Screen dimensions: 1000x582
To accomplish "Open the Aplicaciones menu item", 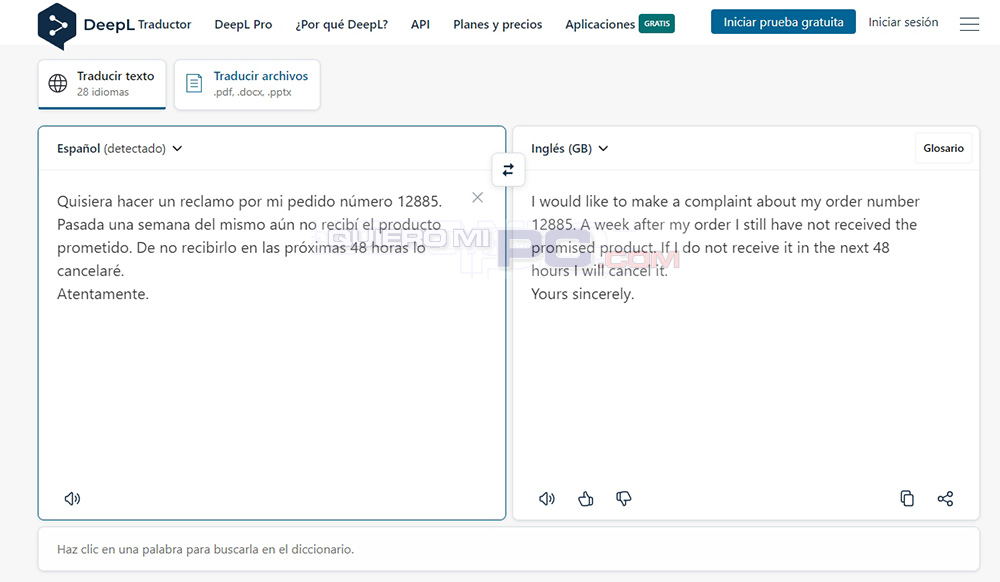I will tap(600, 24).
